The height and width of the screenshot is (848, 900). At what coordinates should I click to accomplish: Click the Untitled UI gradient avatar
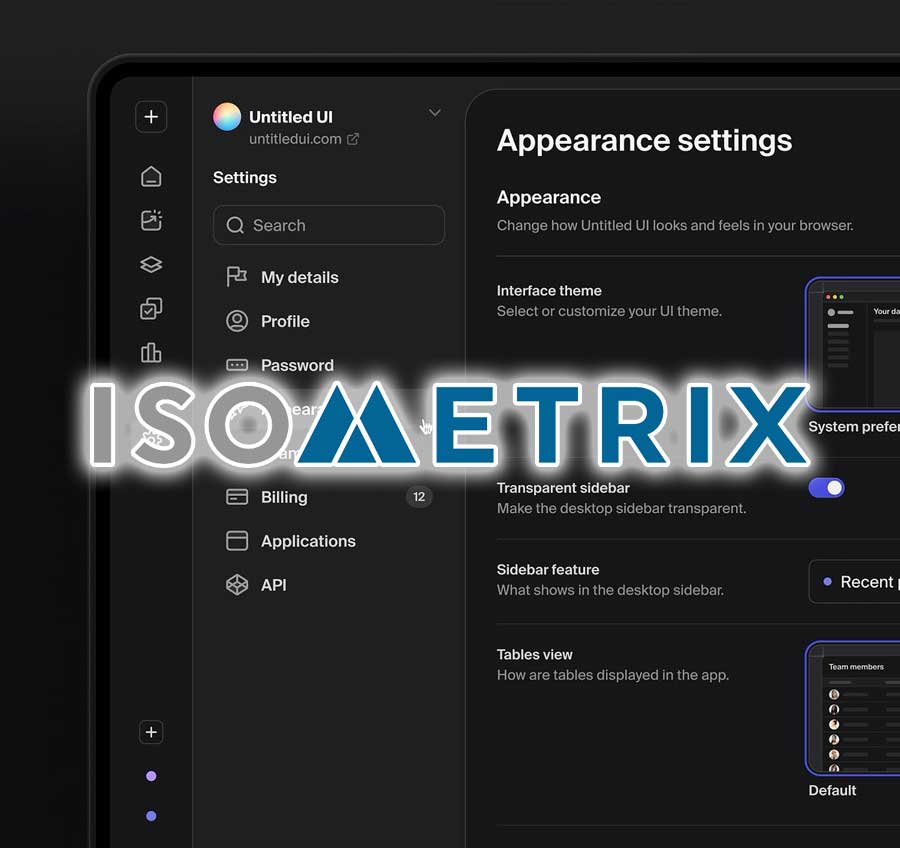(227, 117)
